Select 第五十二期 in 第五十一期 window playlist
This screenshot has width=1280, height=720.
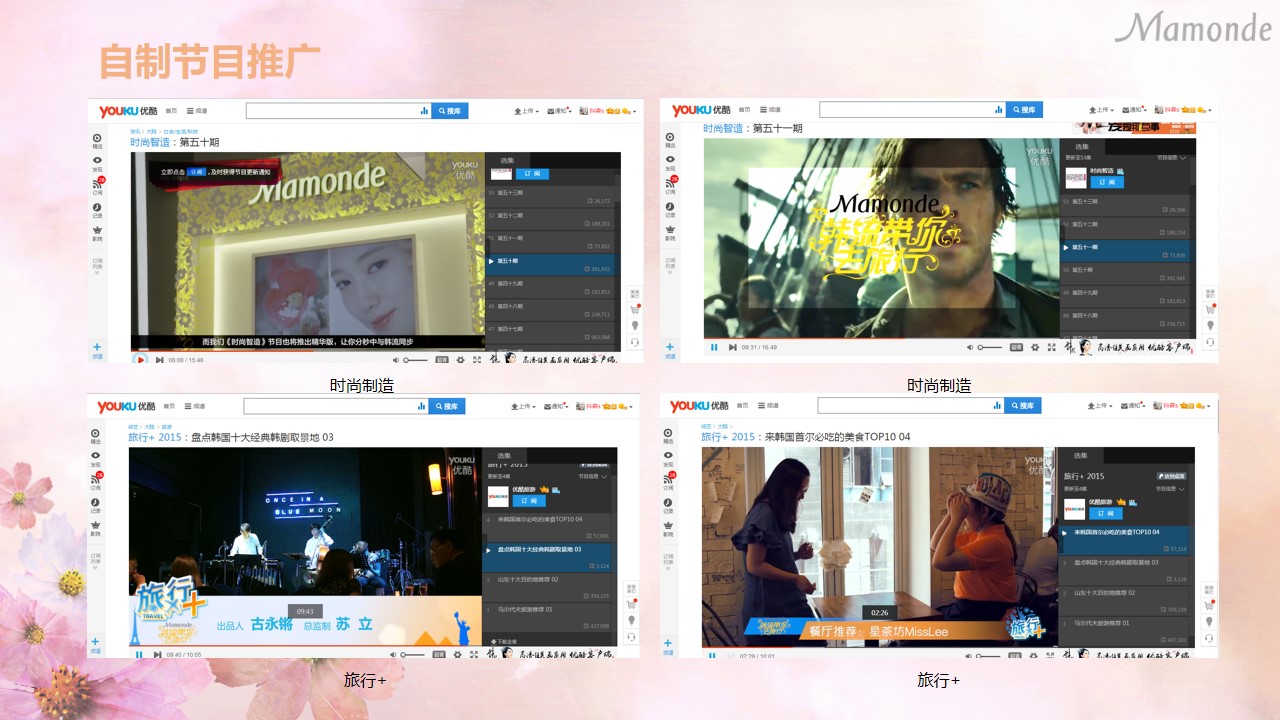click(x=1125, y=229)
